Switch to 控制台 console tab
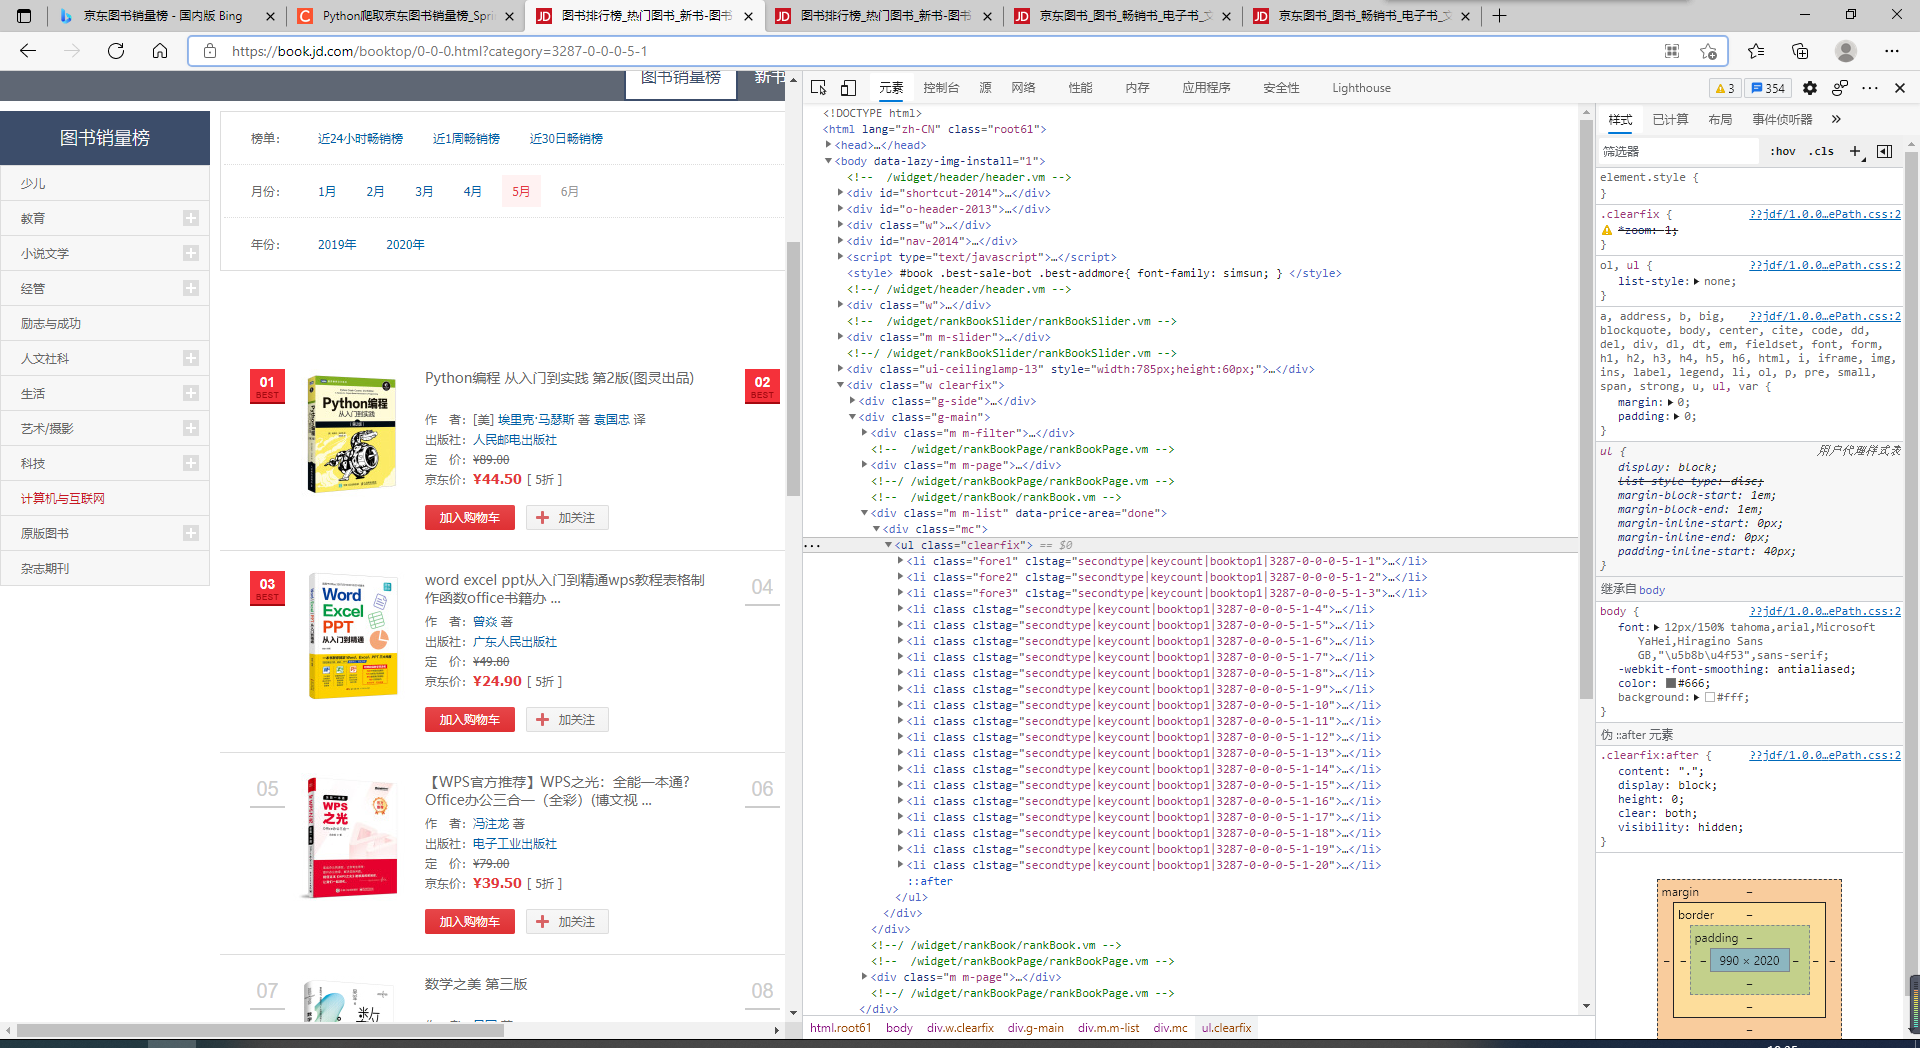The width and height of the screenshot is (1920, 1048). (941, 88)
